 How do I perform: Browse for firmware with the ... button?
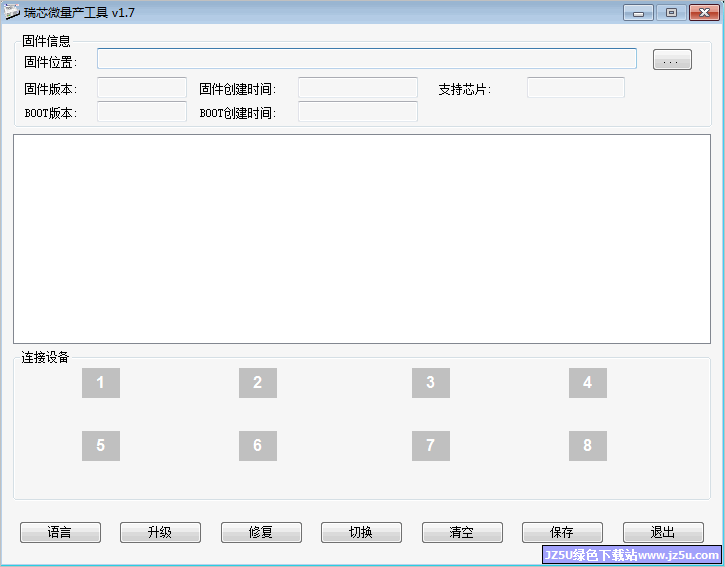pyautogui.click(x=672, y=60)
